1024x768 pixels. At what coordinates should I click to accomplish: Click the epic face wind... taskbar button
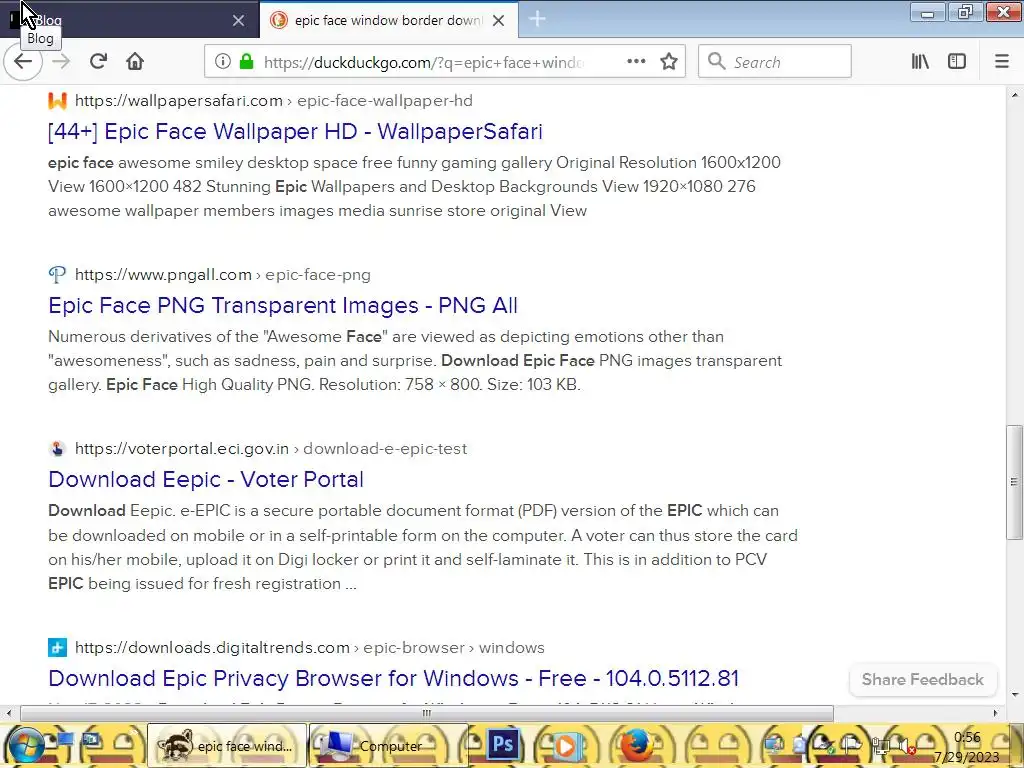227,745
